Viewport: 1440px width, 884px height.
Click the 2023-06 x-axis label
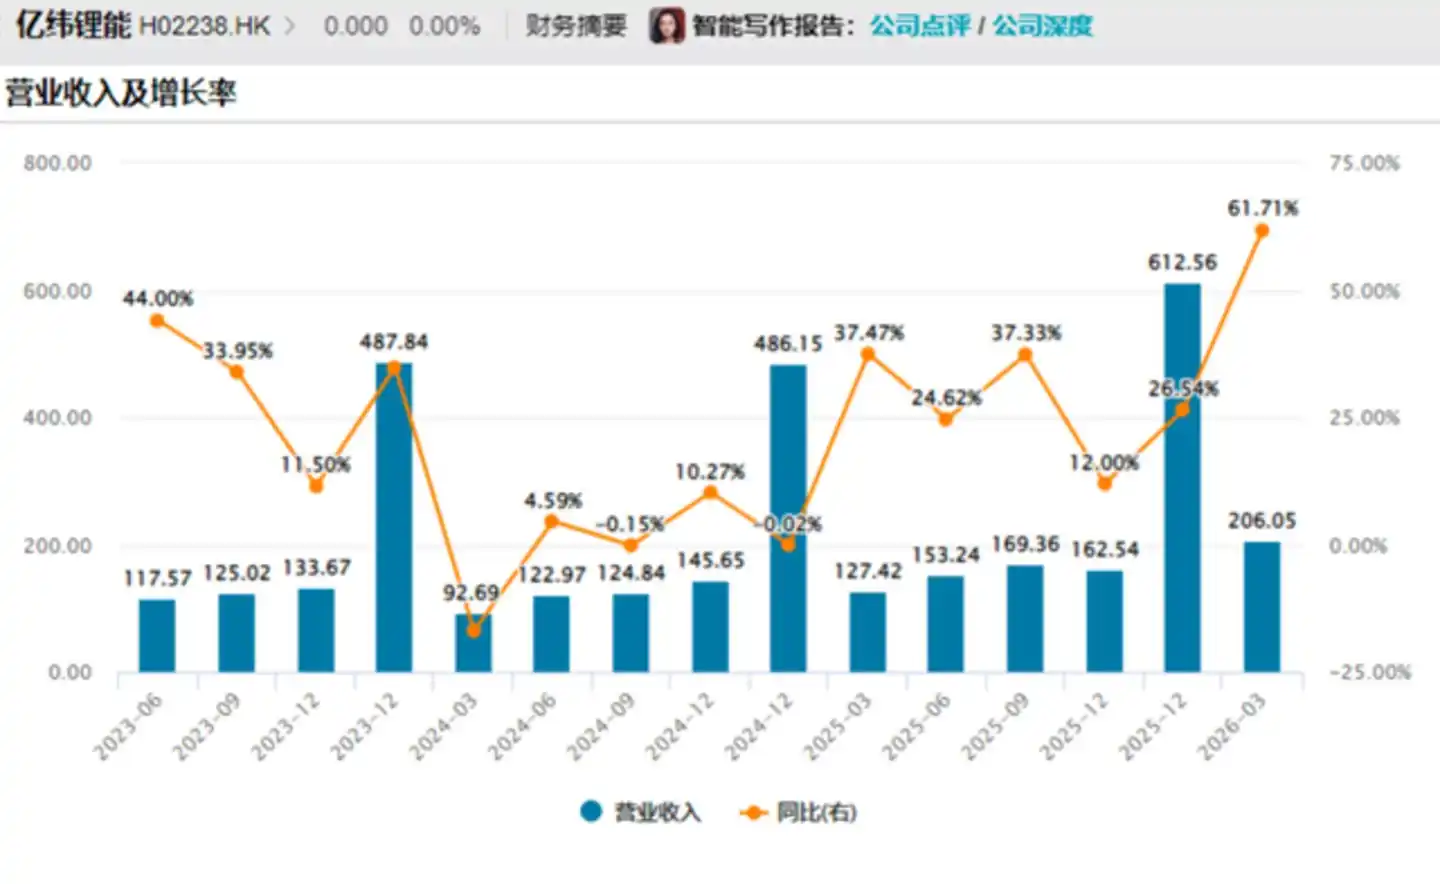point(128,727)
